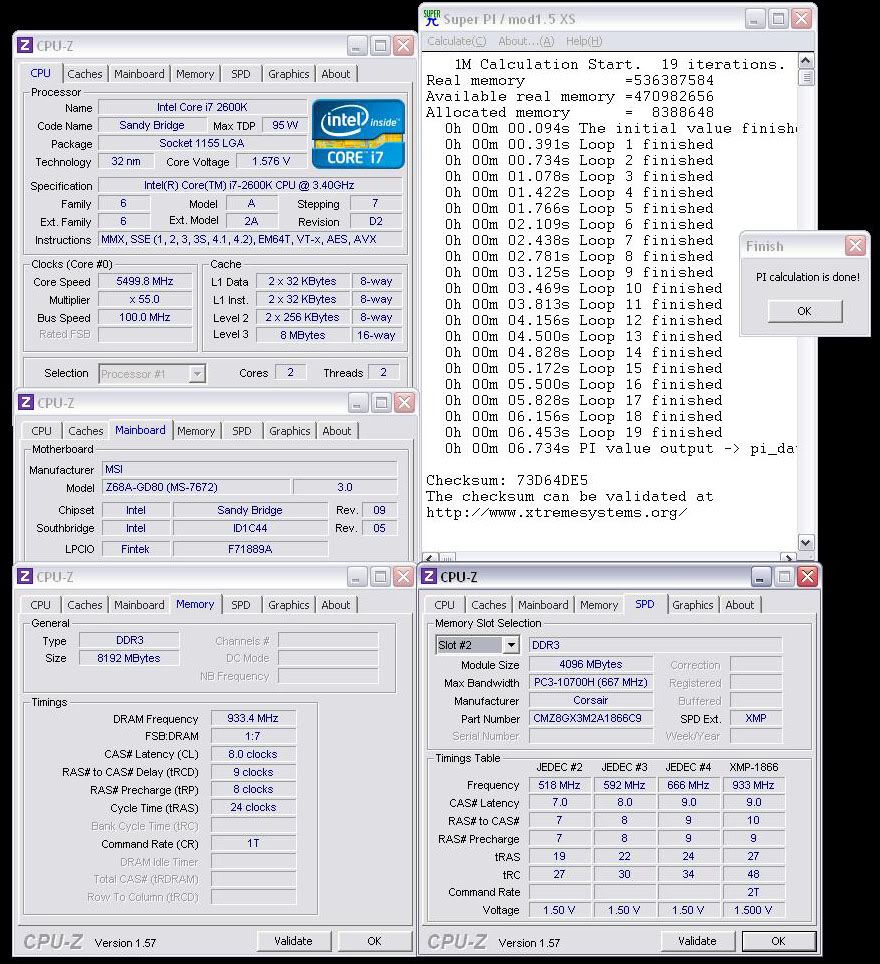Click the Z icon on the SPD CPU-Z window
The width and height of the screenshot is (880, 964).
(428, 576)
